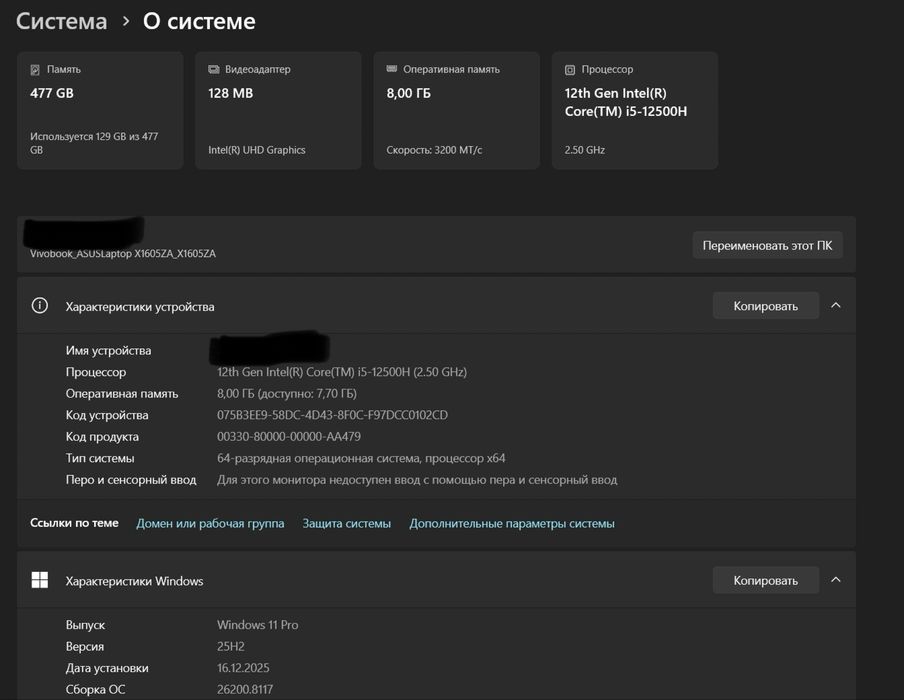Select processor text in device specs
The image size is (904, 700).
point(342,372)
